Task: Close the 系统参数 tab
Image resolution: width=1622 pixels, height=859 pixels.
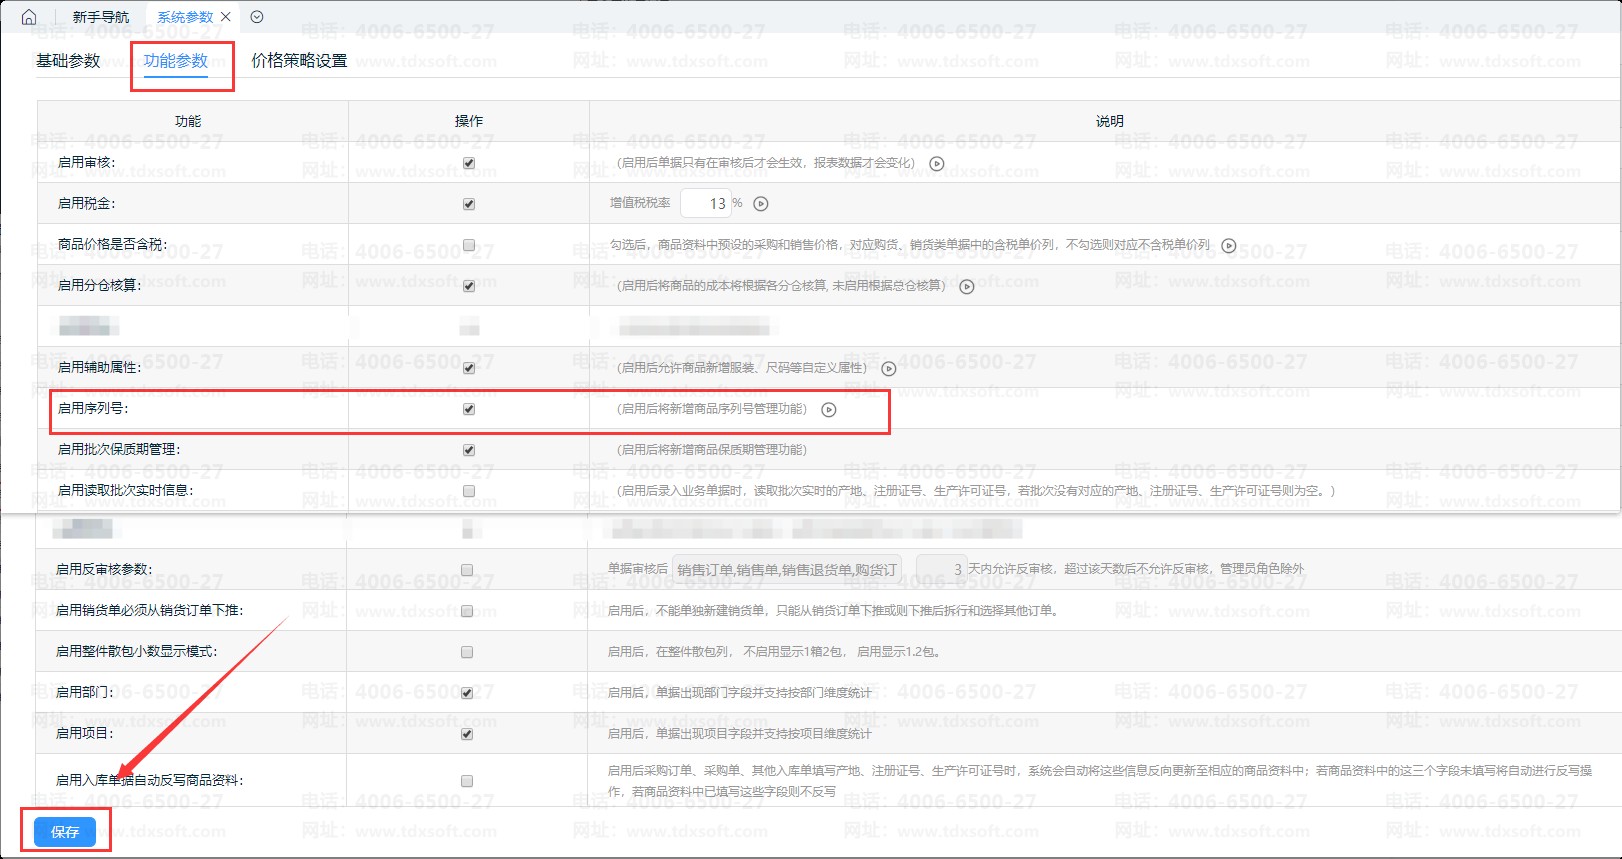Action: [226, 17]
